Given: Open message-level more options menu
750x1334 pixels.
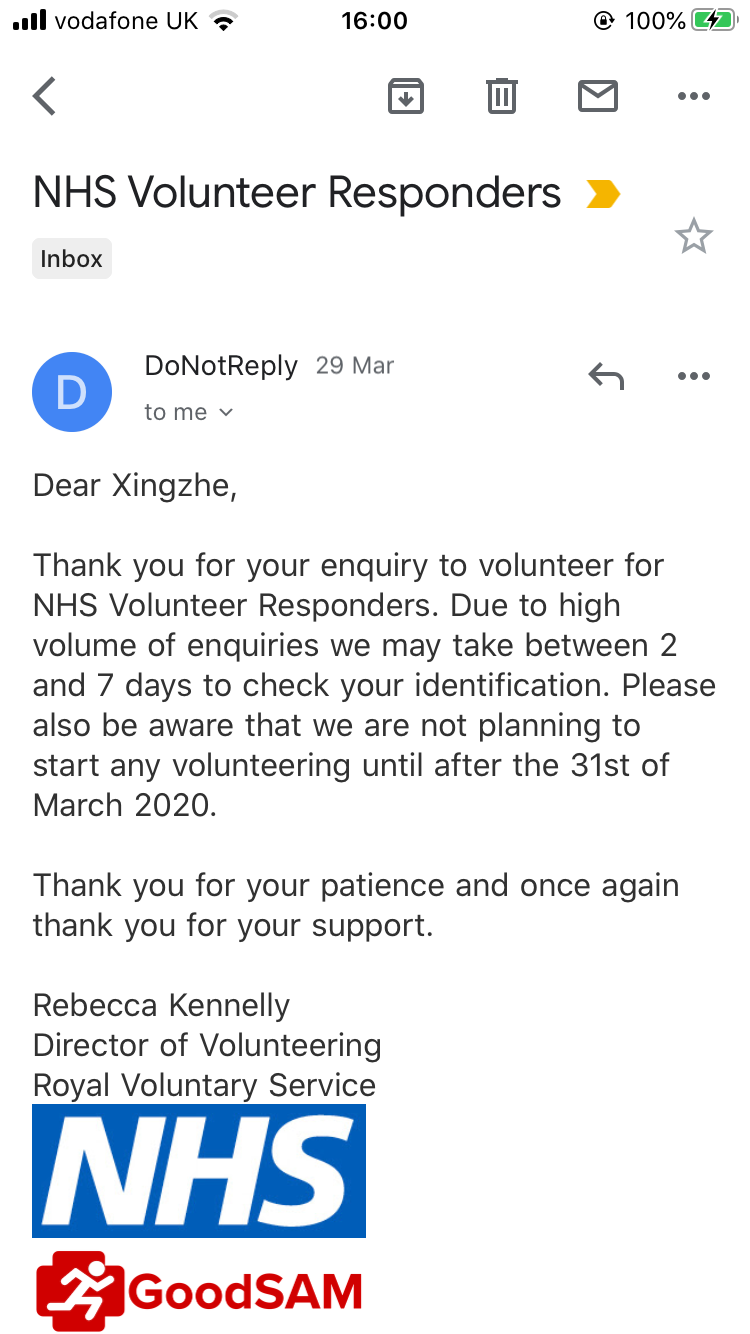Looking at the screenshot, I should (693, 376).
